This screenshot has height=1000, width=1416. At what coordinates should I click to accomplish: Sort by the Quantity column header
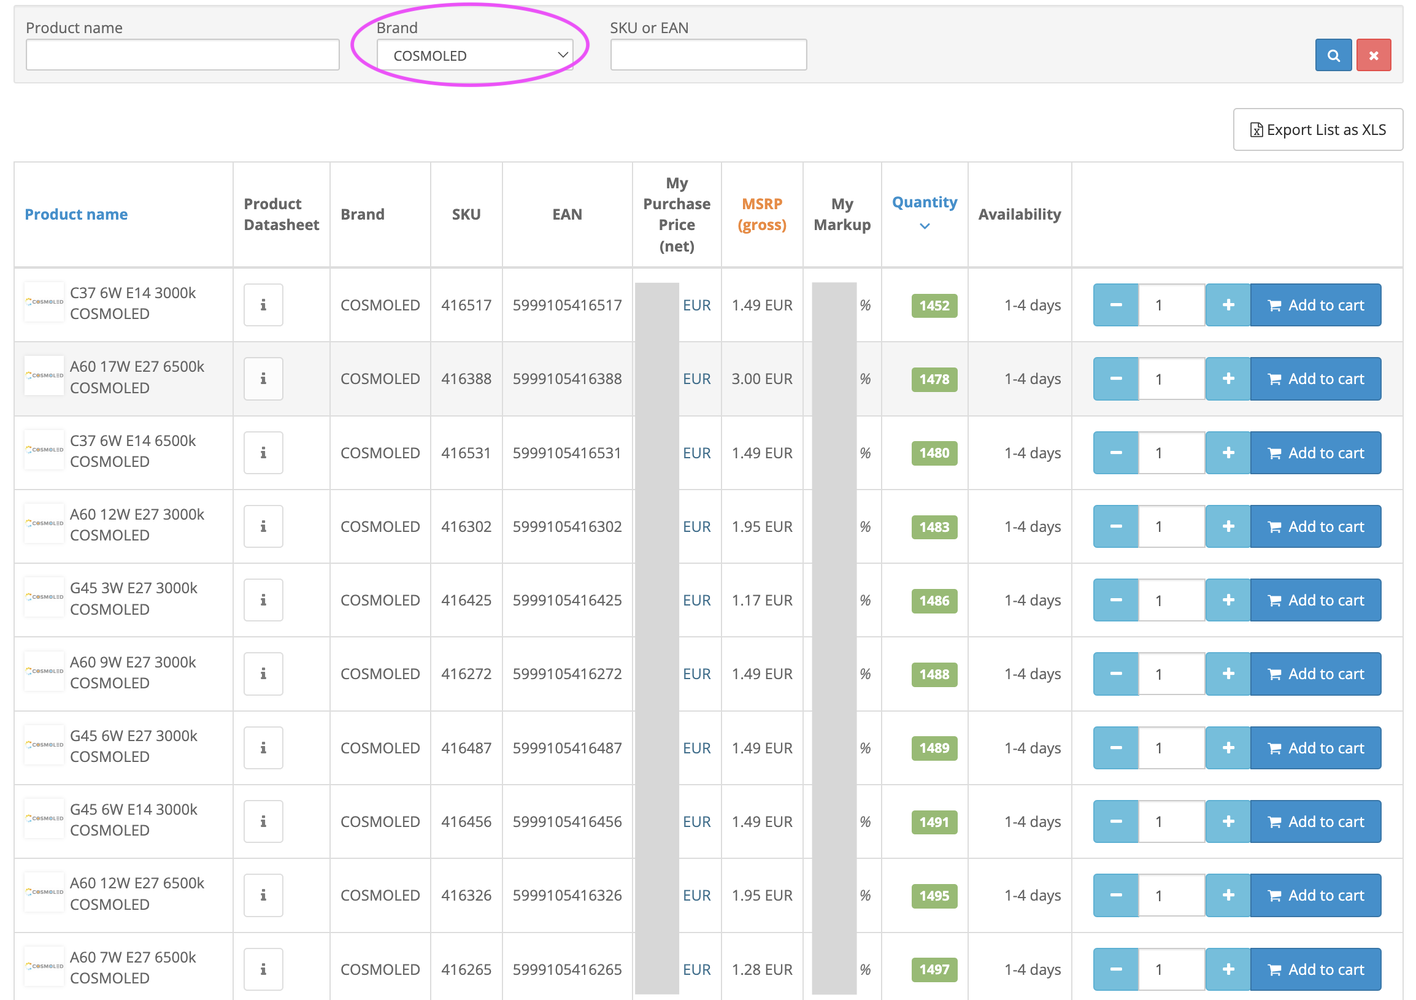click(924, 202)
